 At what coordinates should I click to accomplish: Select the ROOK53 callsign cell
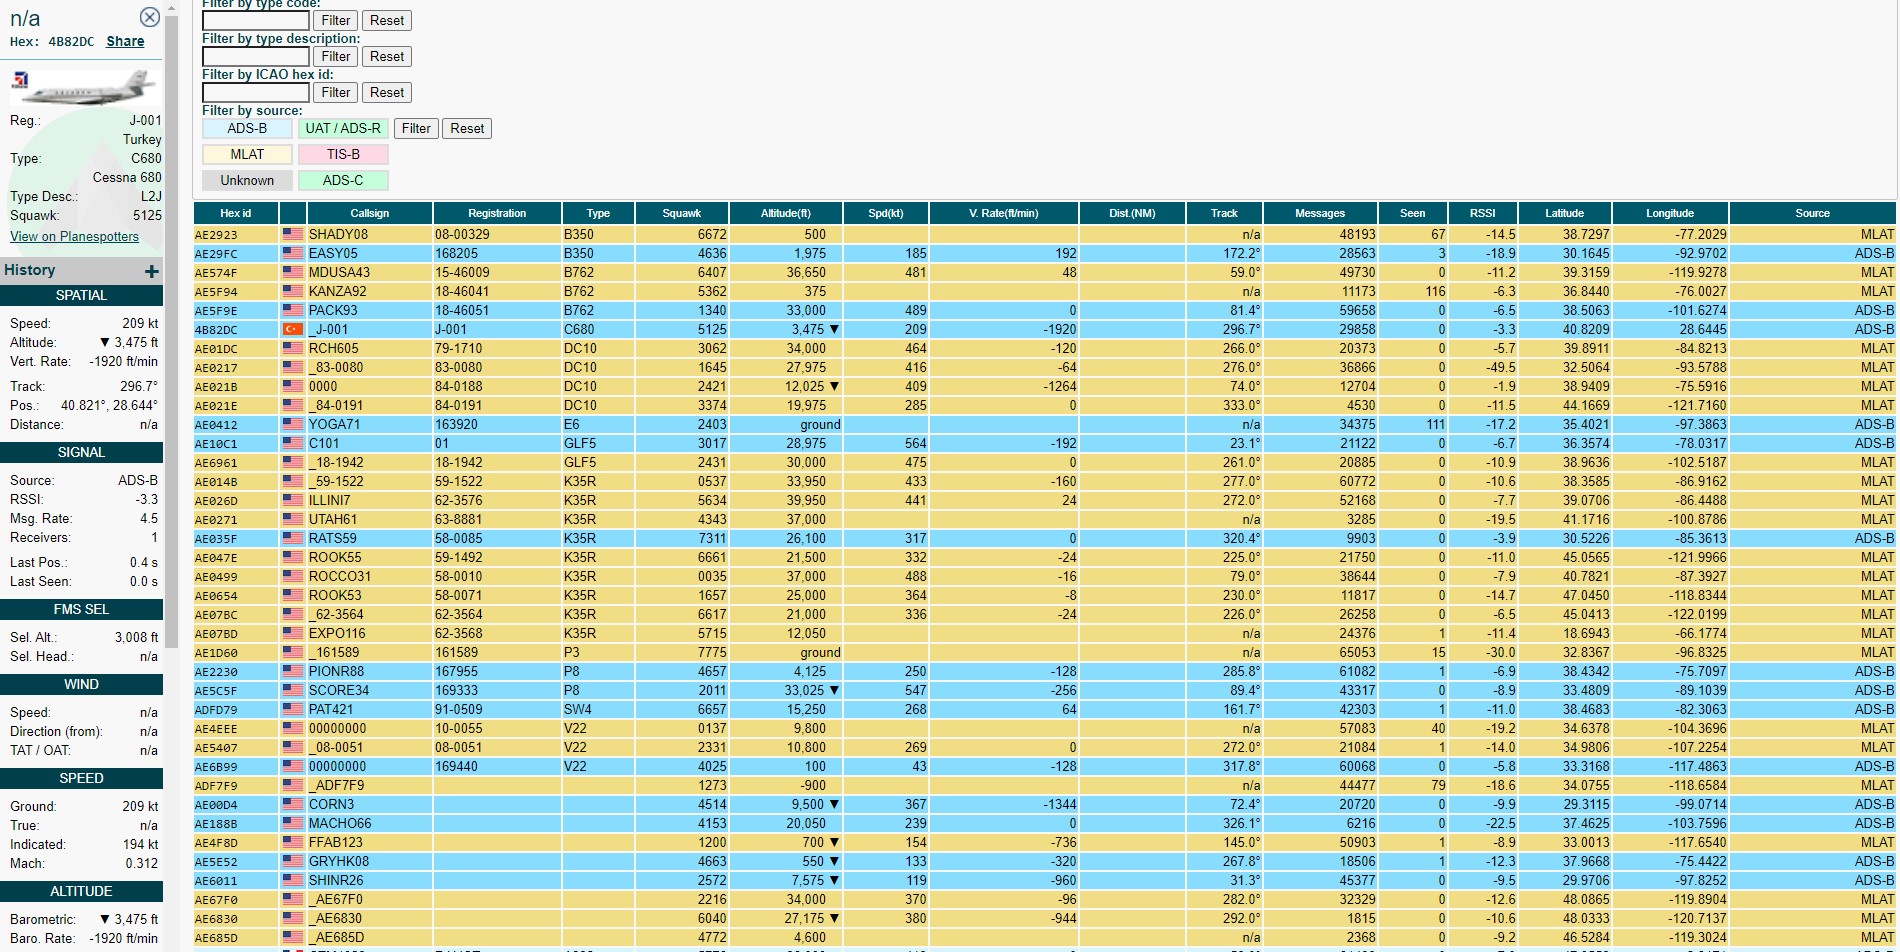[x=370, y=595]
